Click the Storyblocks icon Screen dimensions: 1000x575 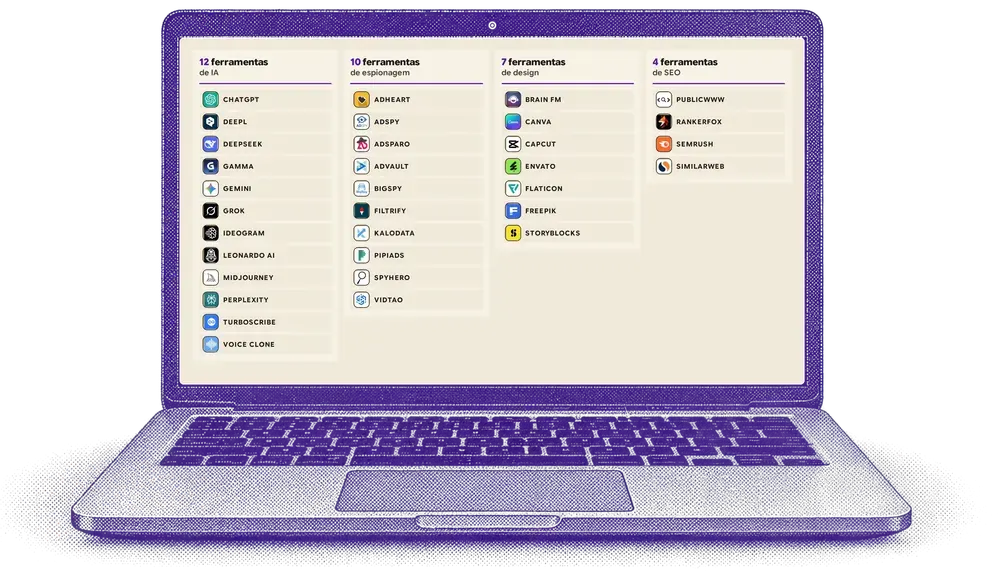[513, 233]
